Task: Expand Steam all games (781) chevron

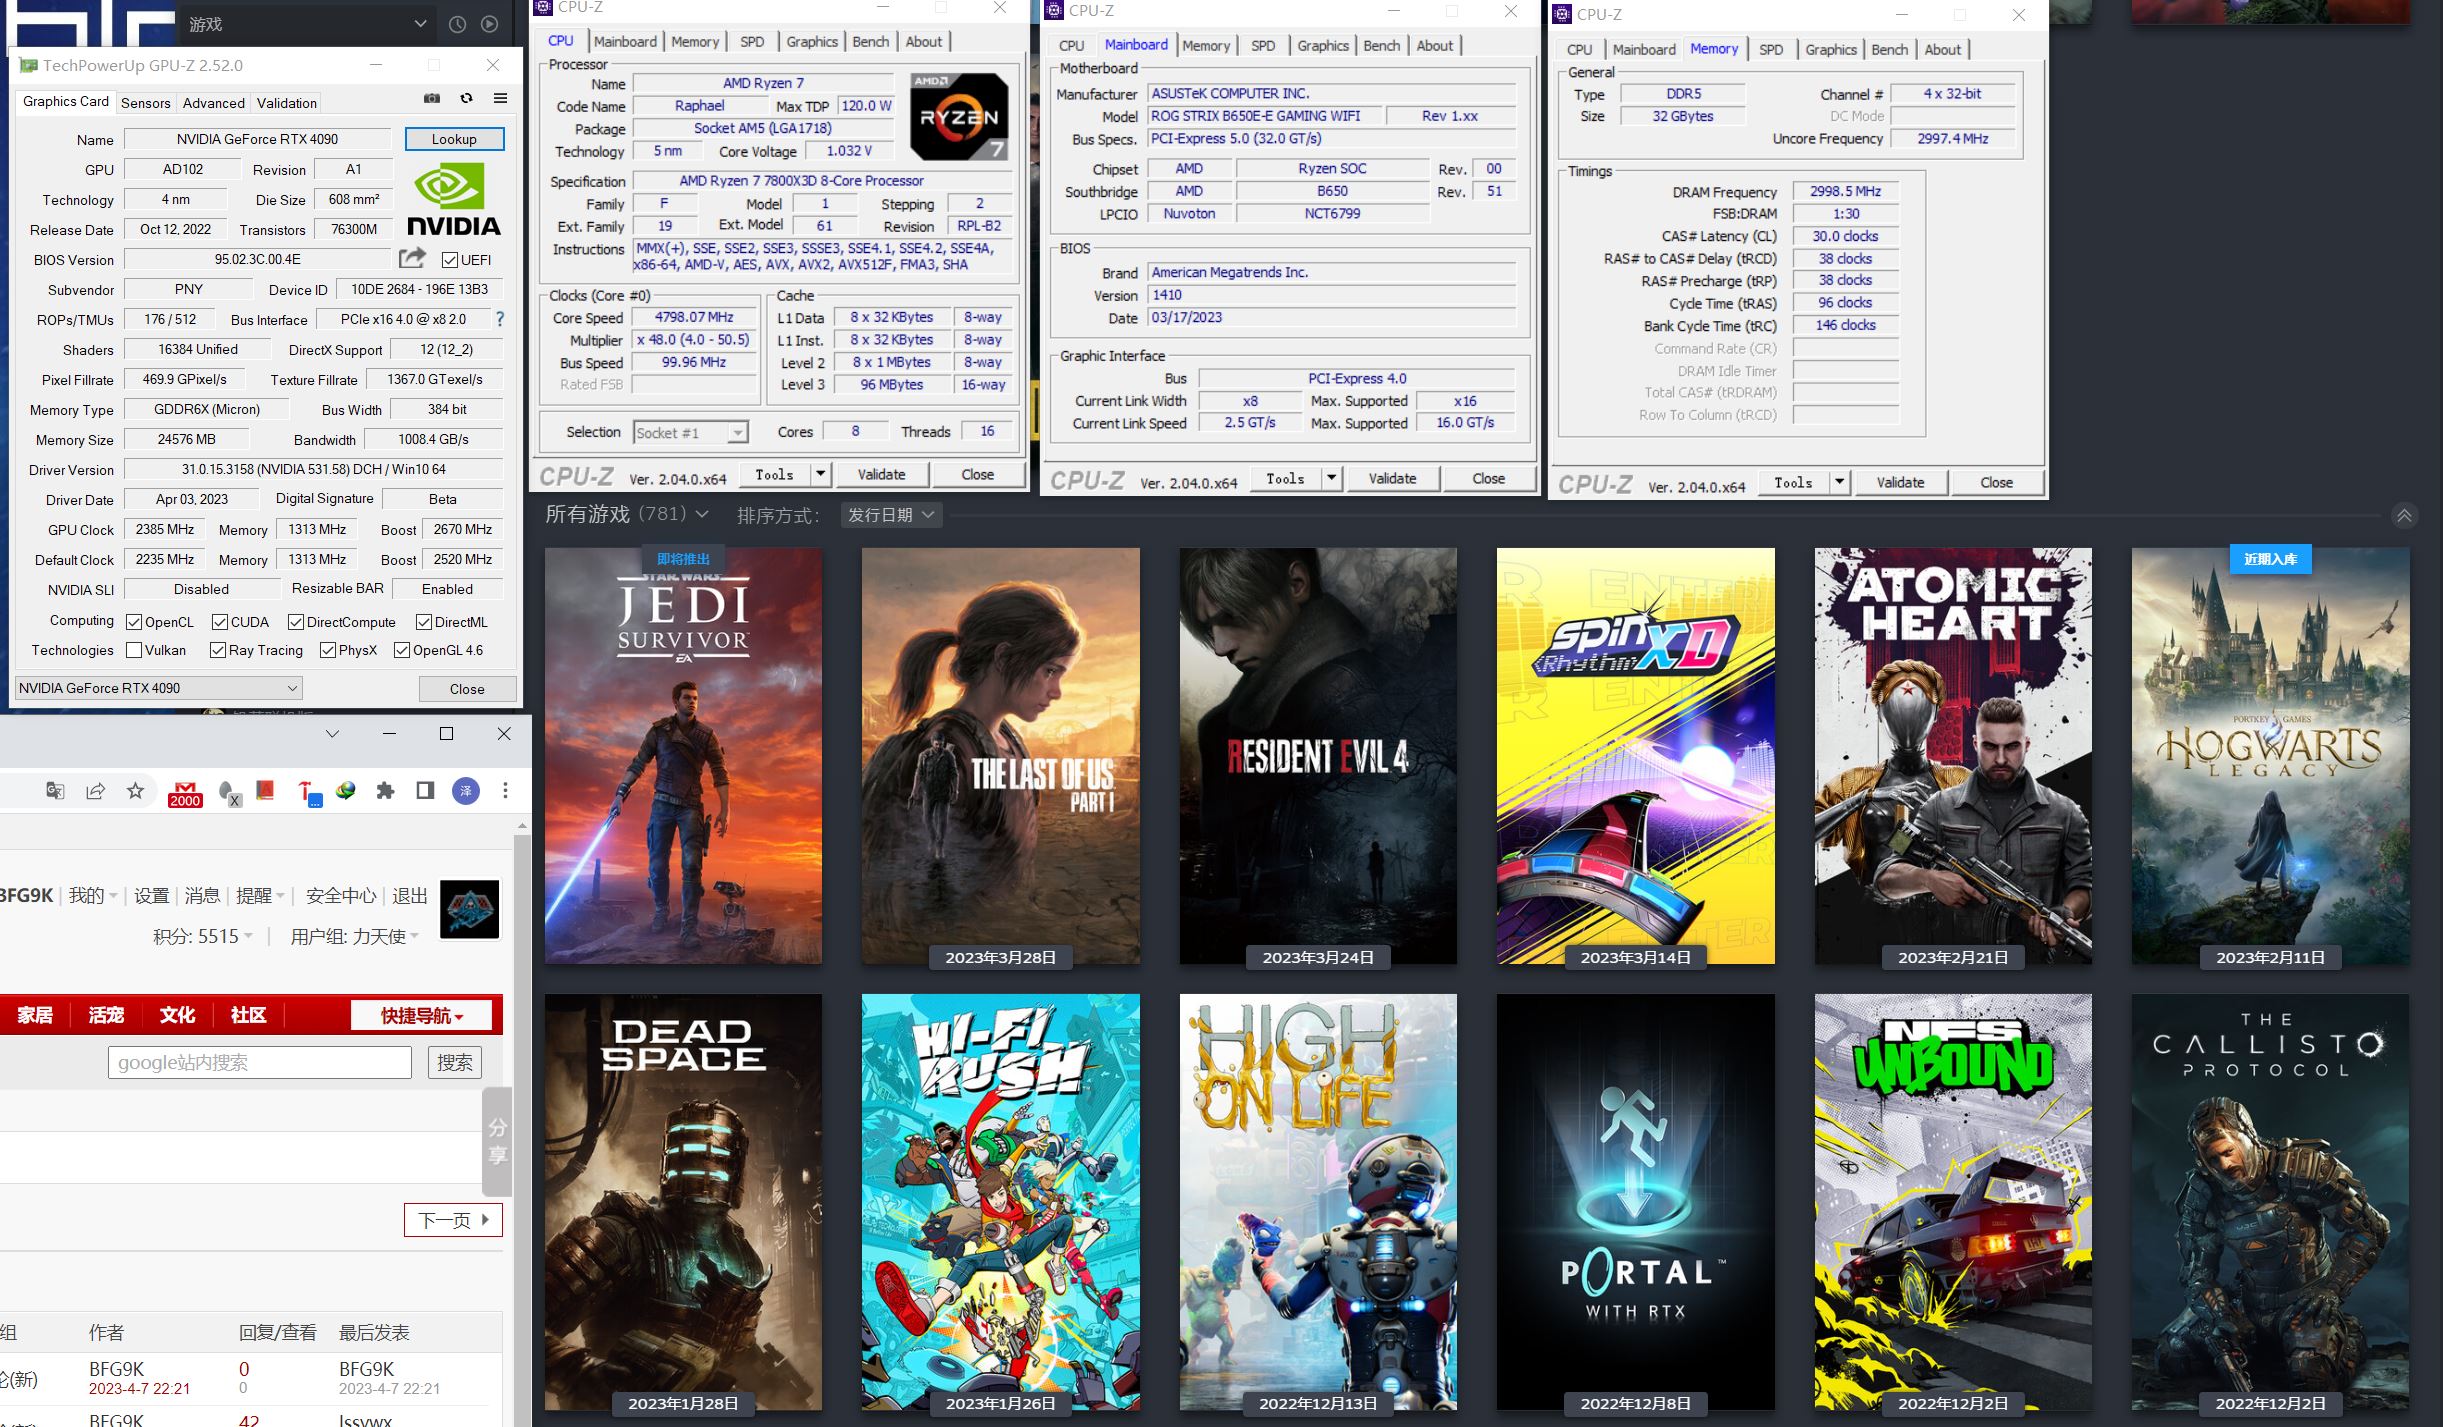Action: coord(702,514)
